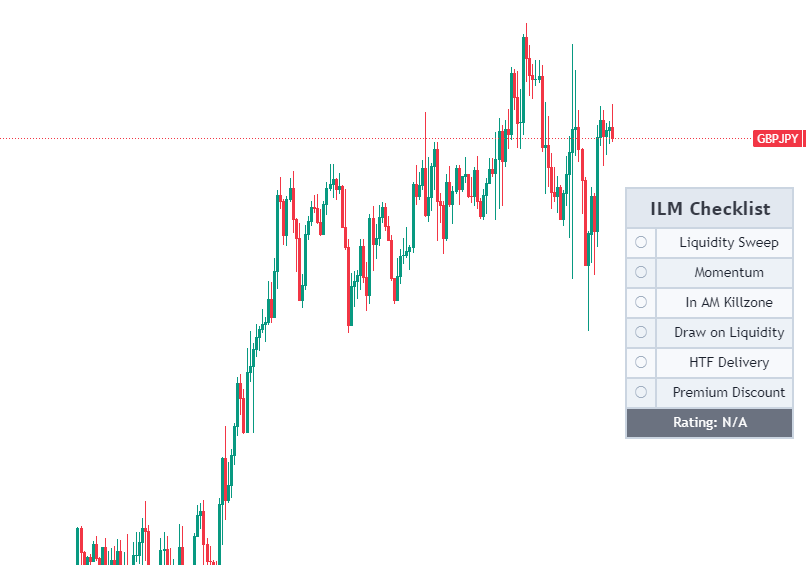
Task: Click the HTF Delivery text label
Action: [x=728, y=362]
